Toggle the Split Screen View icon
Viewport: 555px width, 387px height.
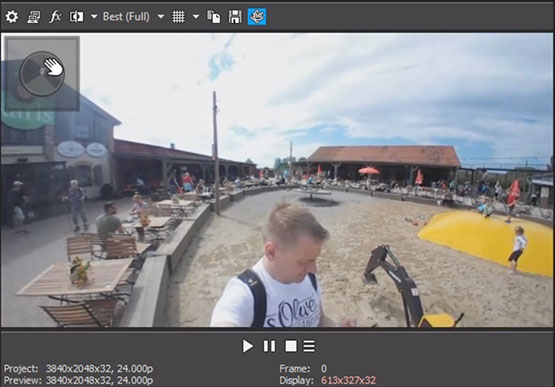coord(76,17)
